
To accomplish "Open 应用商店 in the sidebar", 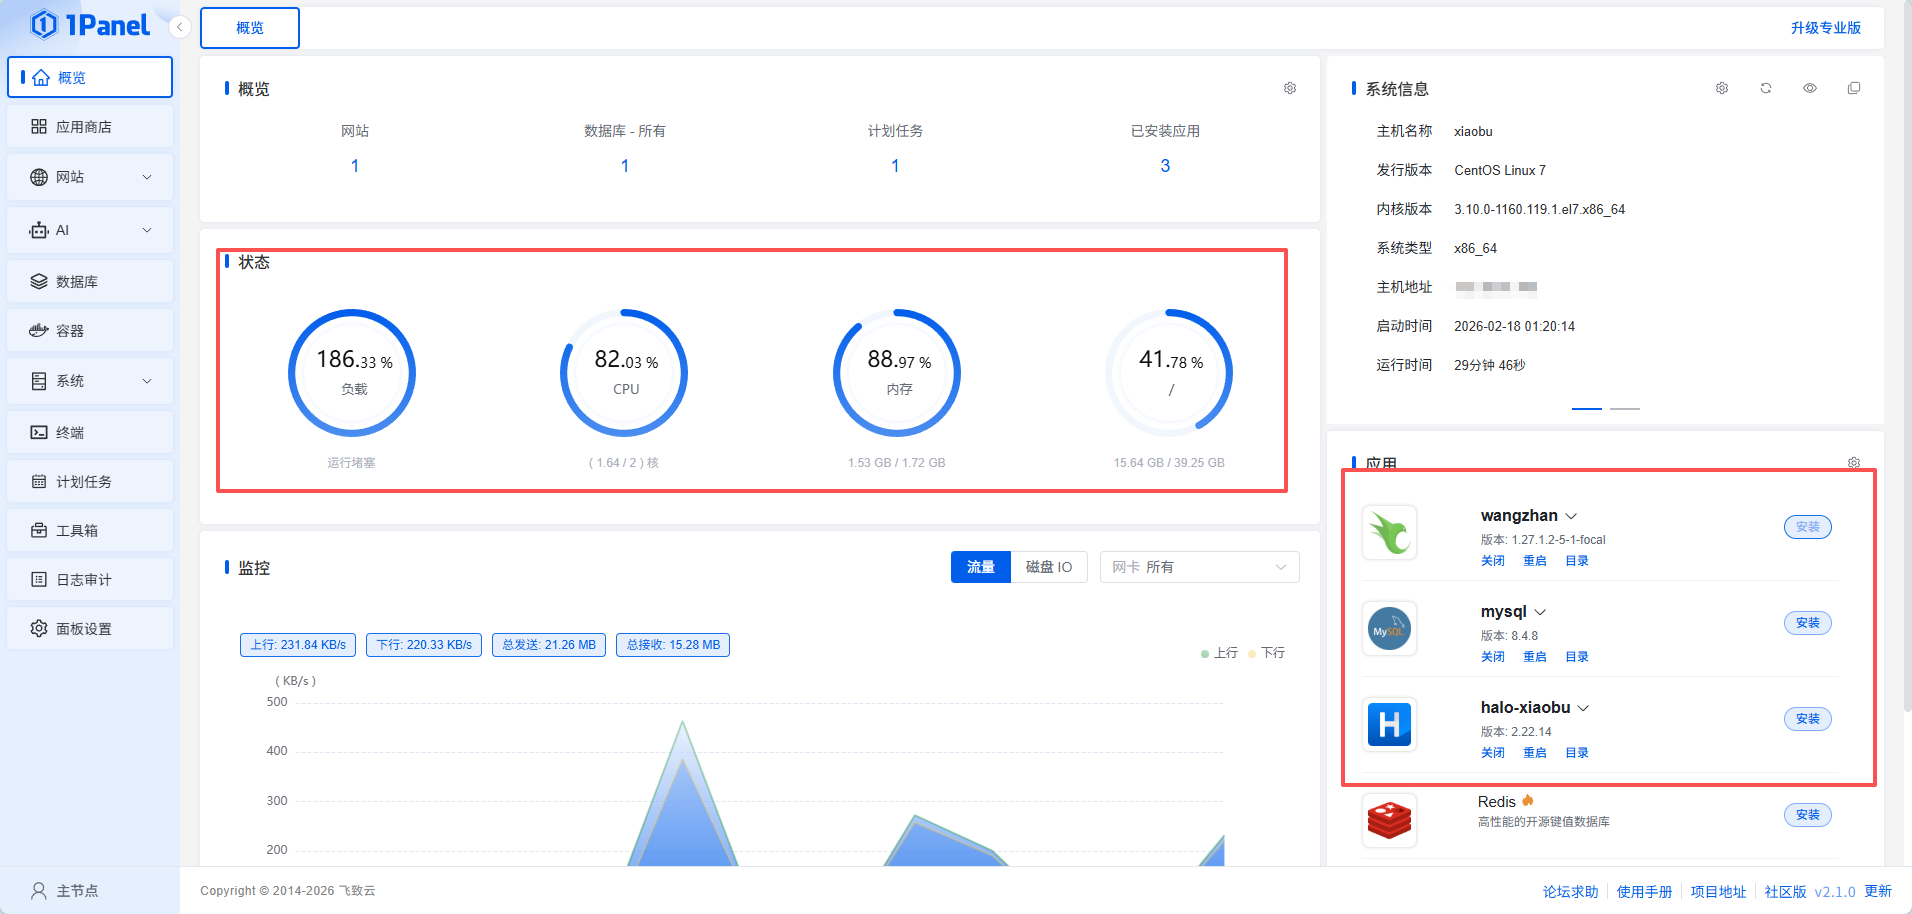I will 90,127.
